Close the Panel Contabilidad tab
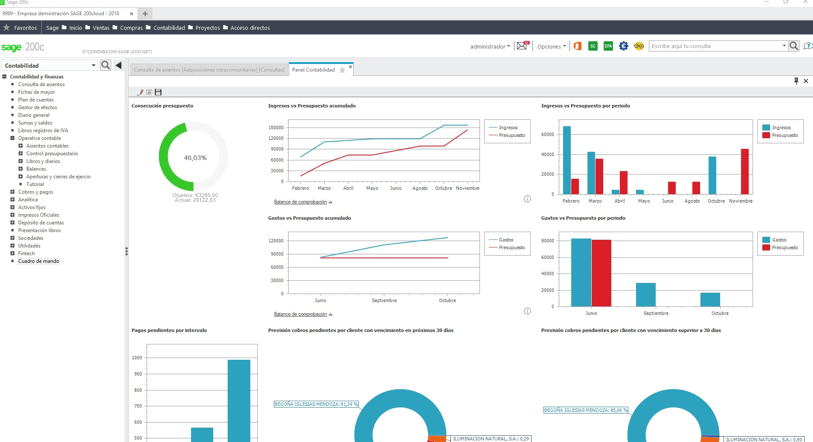Screen dimensions: 813x442 pyautogui.click(x=351, y=66)
